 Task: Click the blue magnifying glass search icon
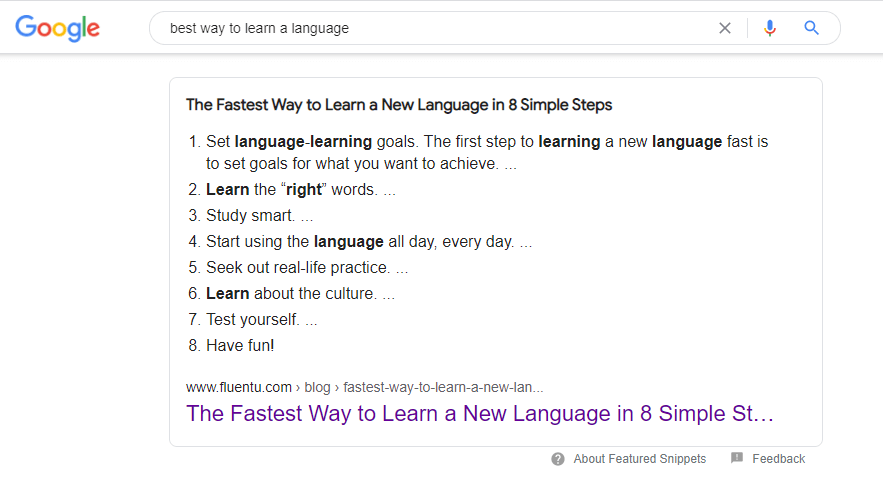[812, 28]
